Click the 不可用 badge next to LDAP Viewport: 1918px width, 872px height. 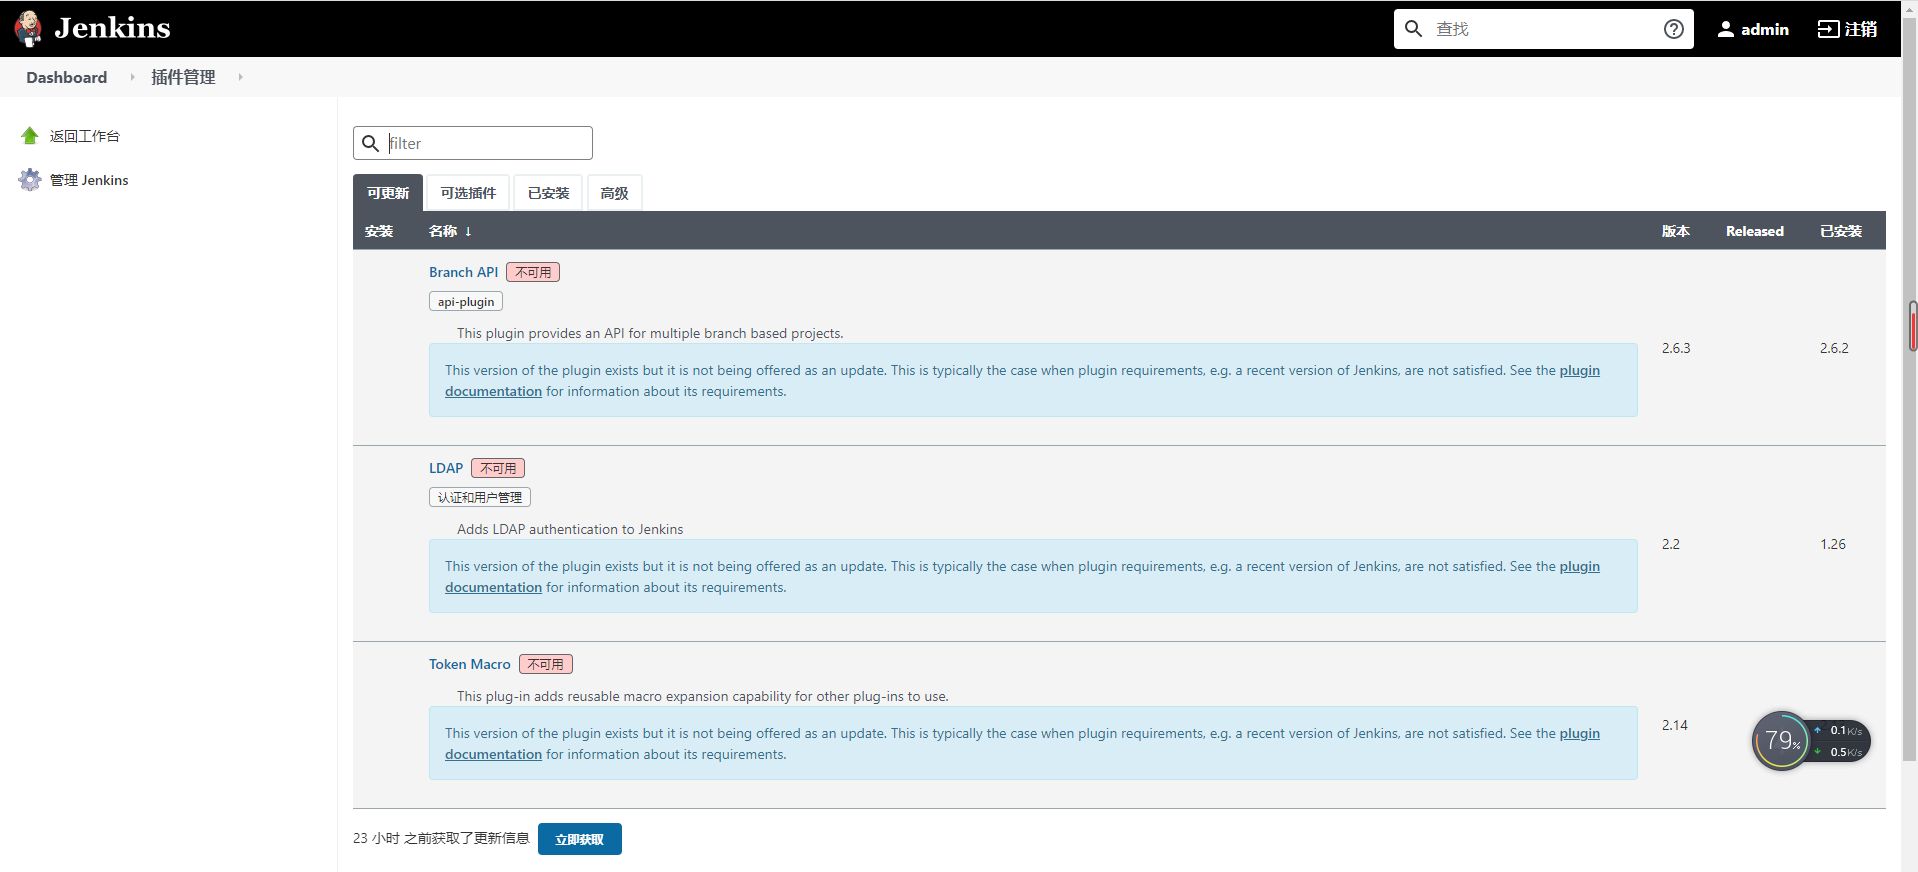pyautogui.click(x=498, y=468)
